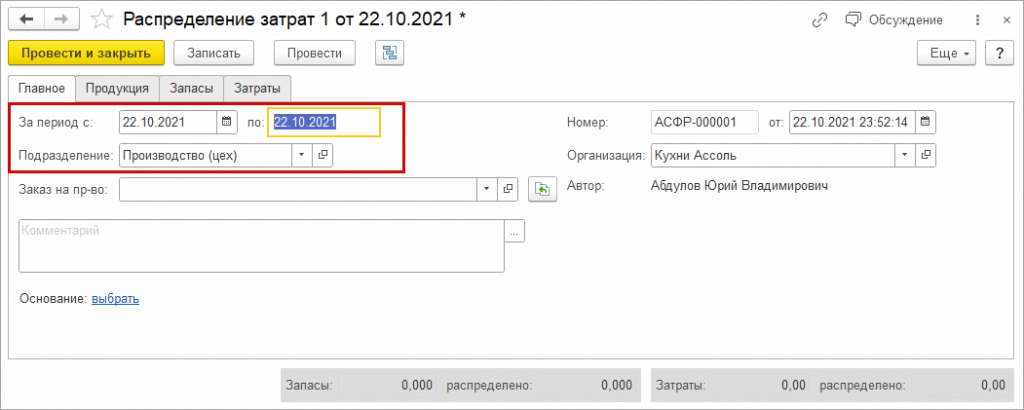Open calendar for the document date field
Viewport: 1024px width, 410px height.
(x=926, y=122)
